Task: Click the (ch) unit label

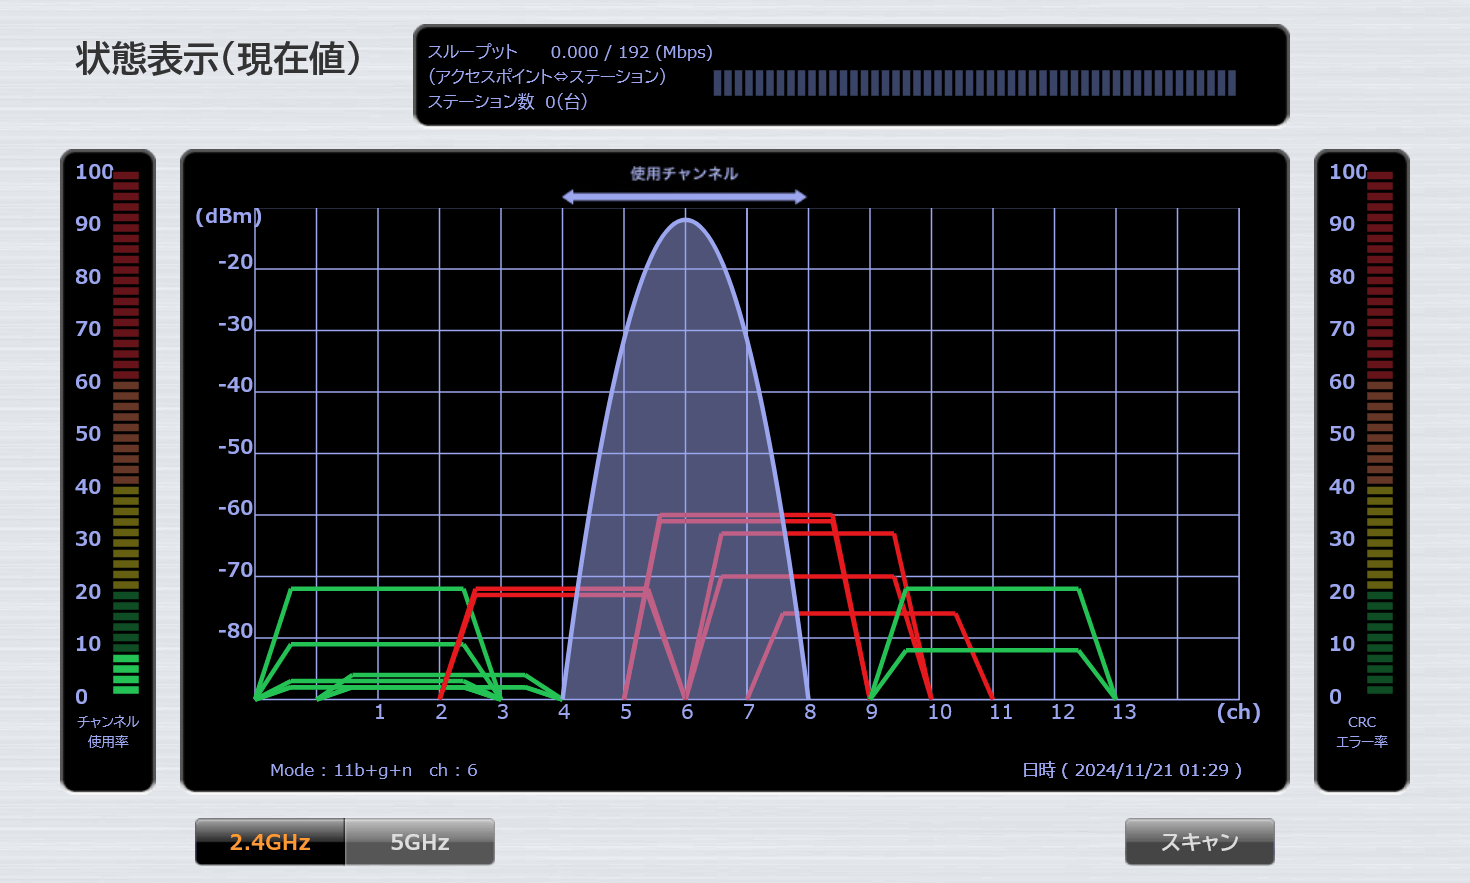Action: pos(1238,712)
